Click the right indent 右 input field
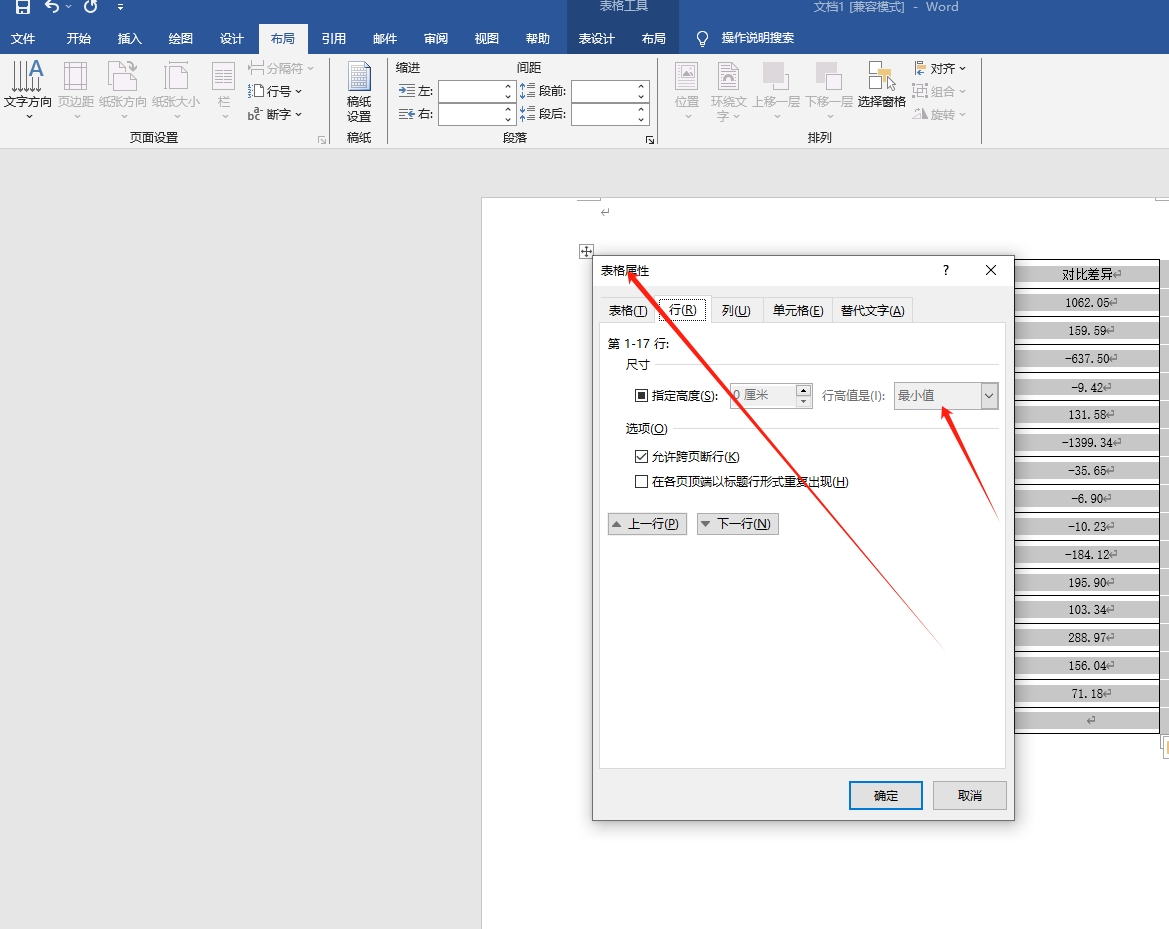The image size is (1169, 929). click(x=470, y=114)
